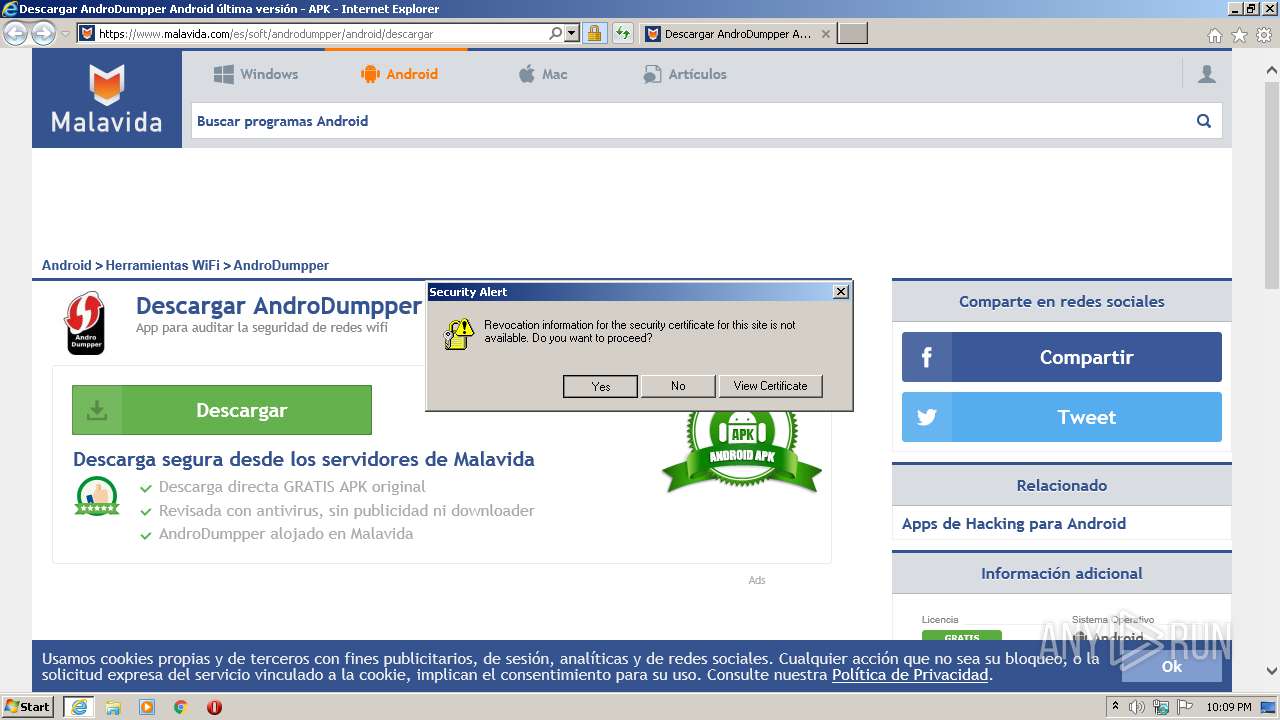Click the clock showing 10:09 PM

(x=1229, y=707)
